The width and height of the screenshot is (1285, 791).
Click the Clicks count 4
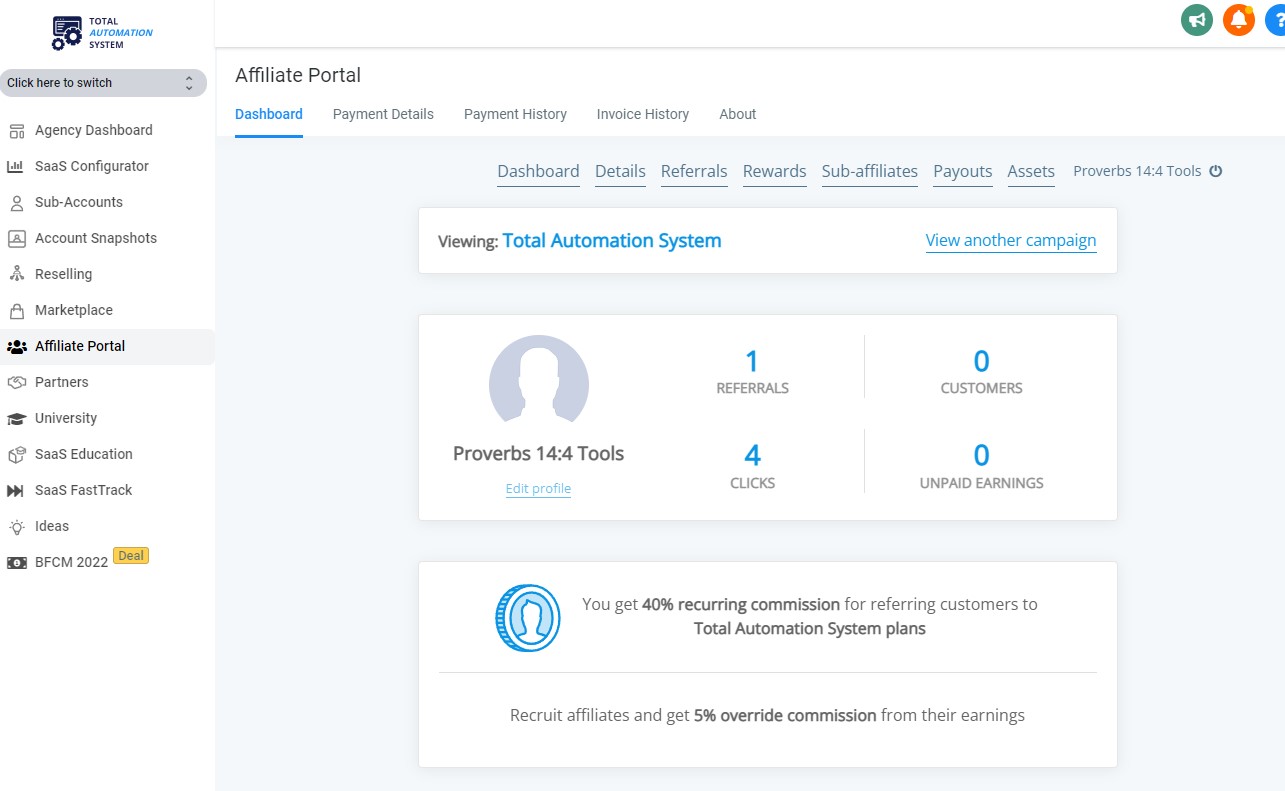click(753, 456)
